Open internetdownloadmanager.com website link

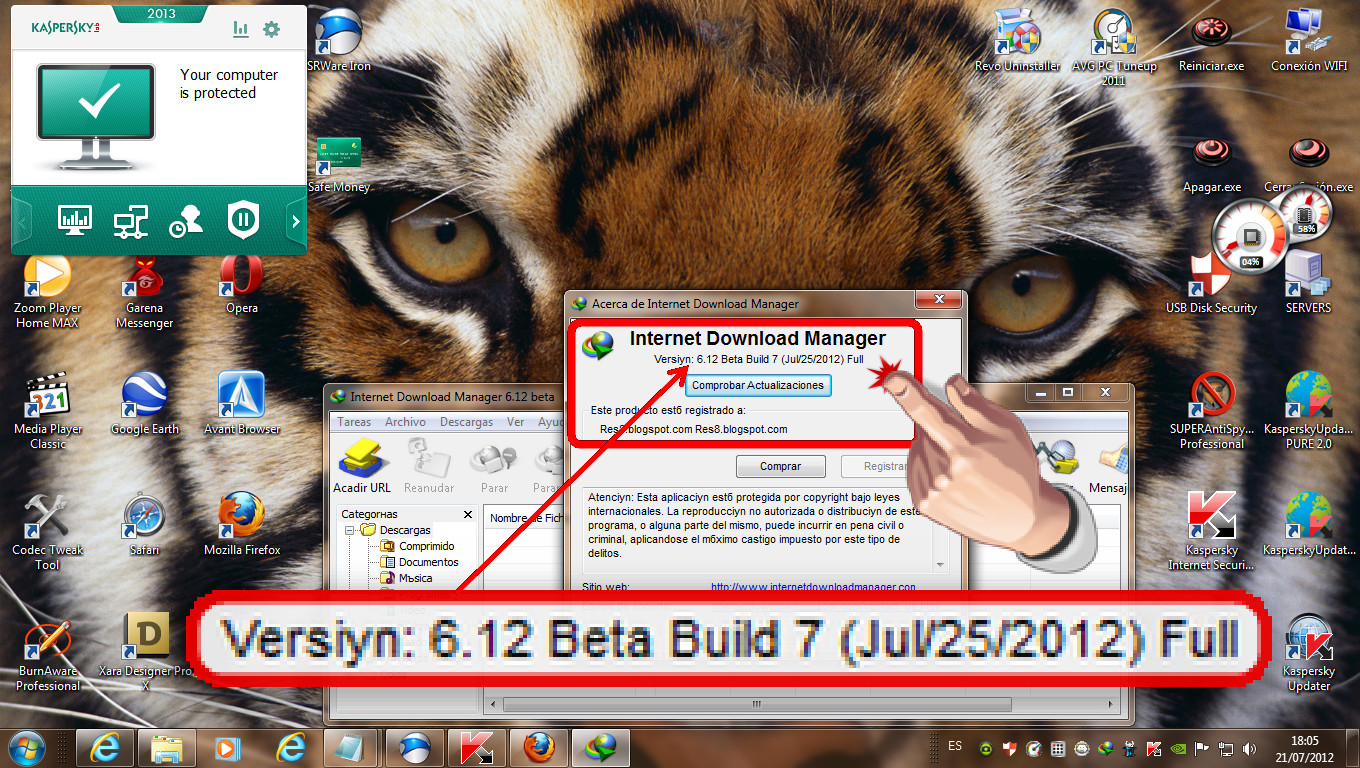(813, 587)
